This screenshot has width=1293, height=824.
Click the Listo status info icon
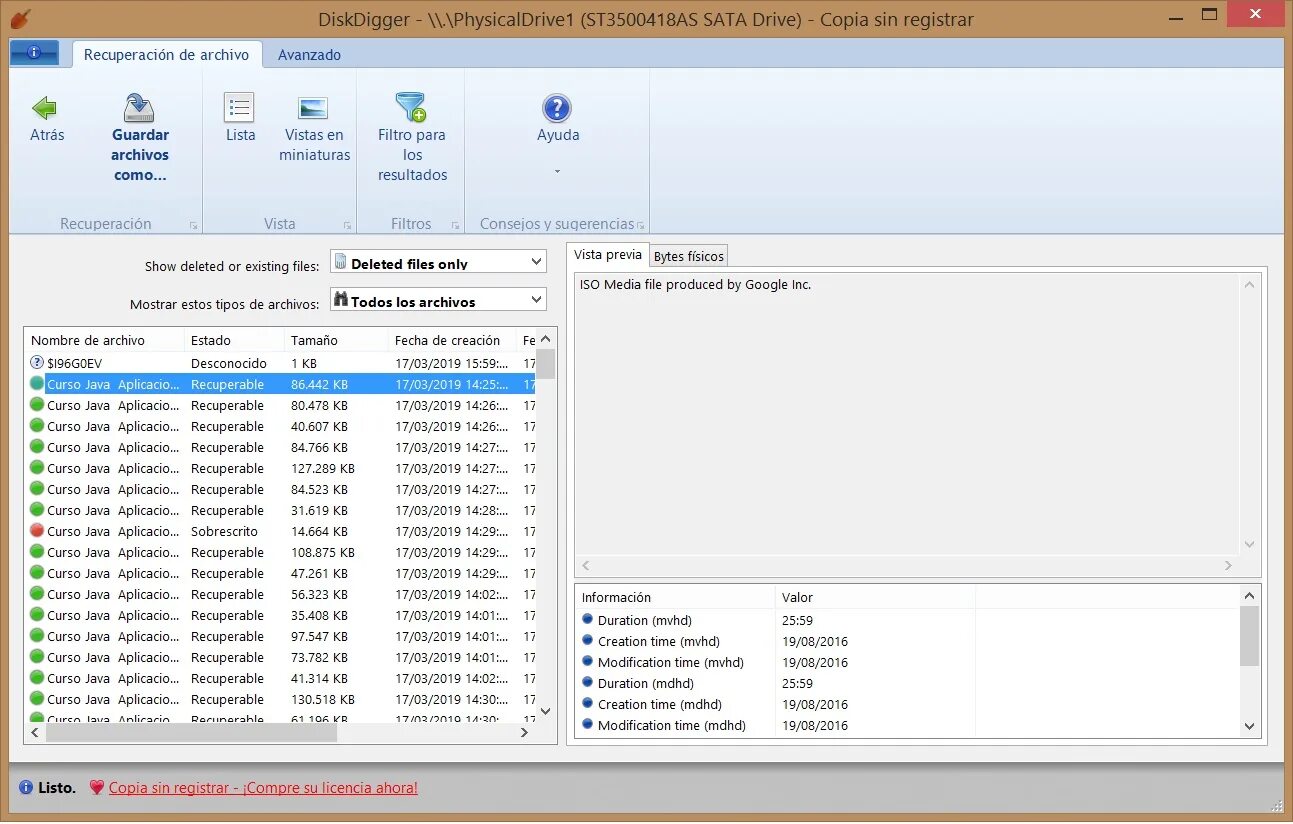(x=26, y=788)
